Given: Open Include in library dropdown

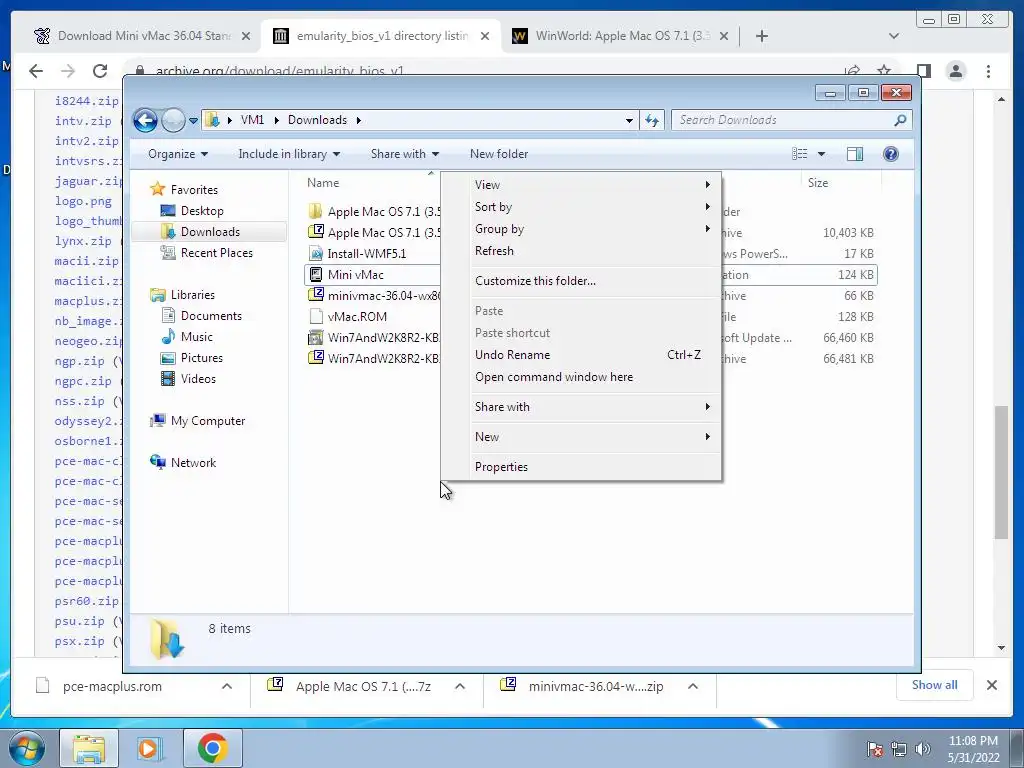Looking at the screenshot, I should [289, 154].
